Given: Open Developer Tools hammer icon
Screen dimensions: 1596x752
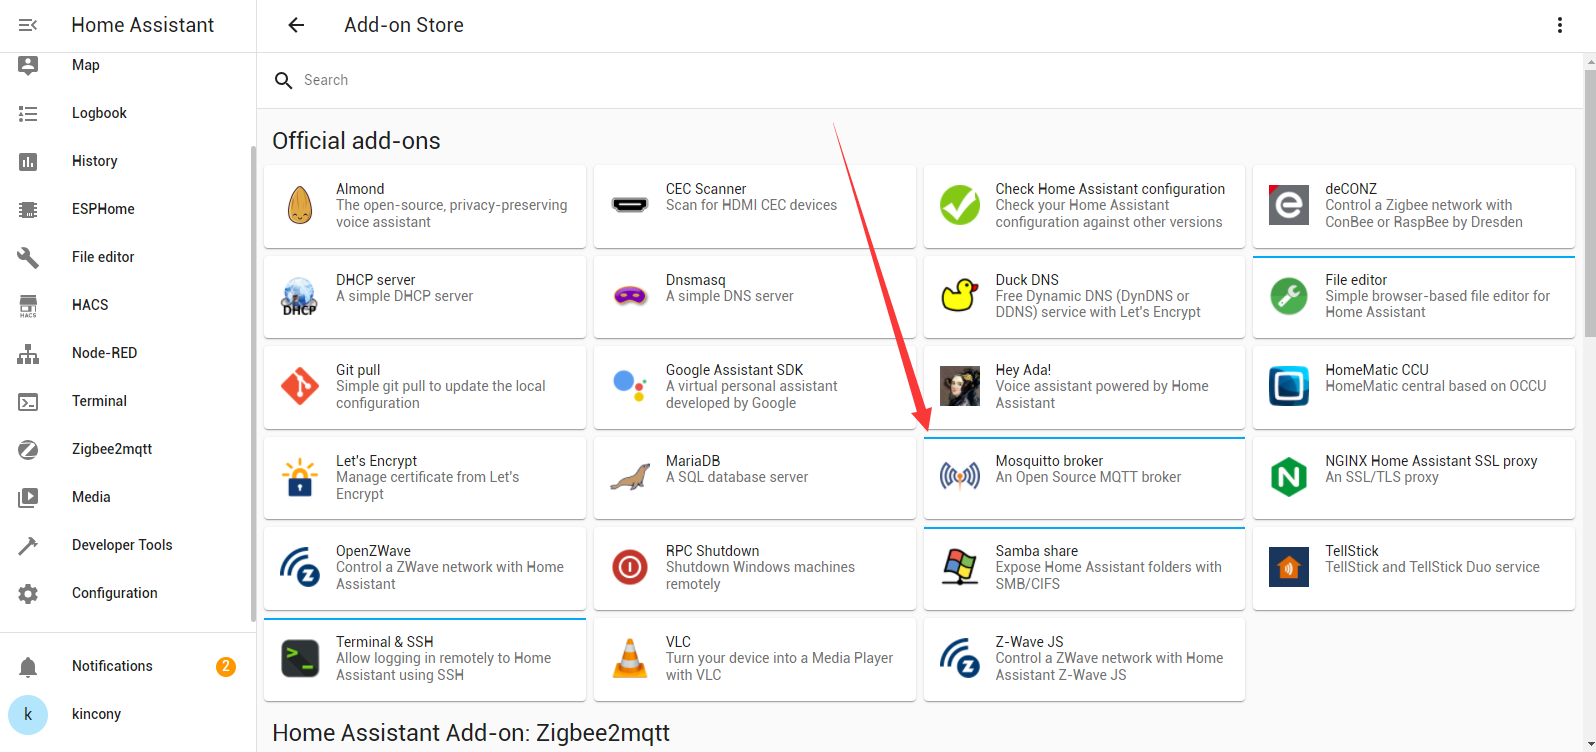Looking at the screenshot, I should [x=28, y=545].
